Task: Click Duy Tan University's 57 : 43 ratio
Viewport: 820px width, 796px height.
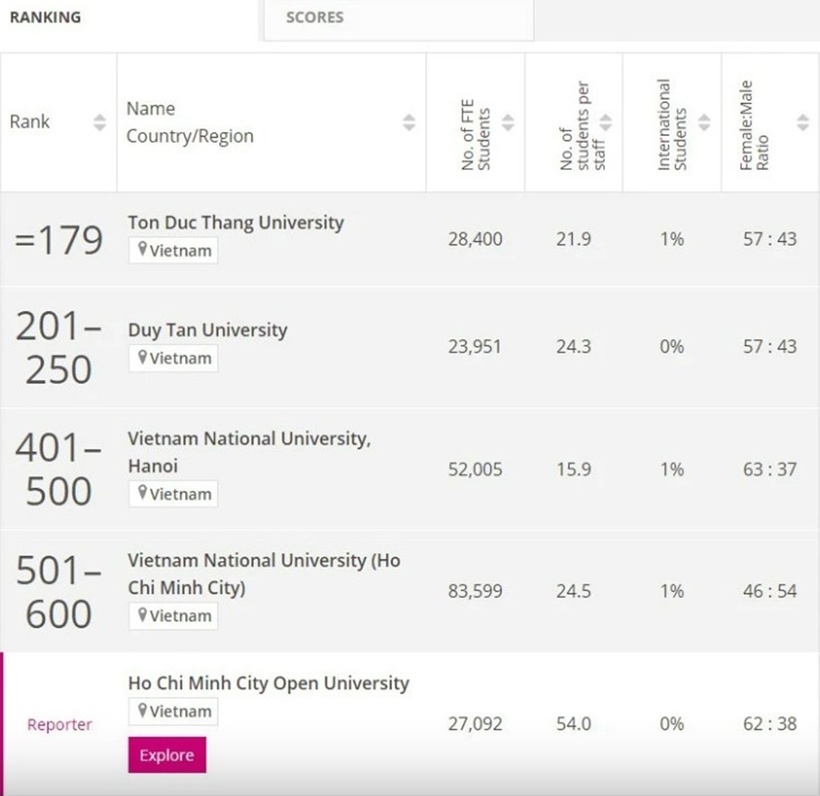Action: [770, 346]
